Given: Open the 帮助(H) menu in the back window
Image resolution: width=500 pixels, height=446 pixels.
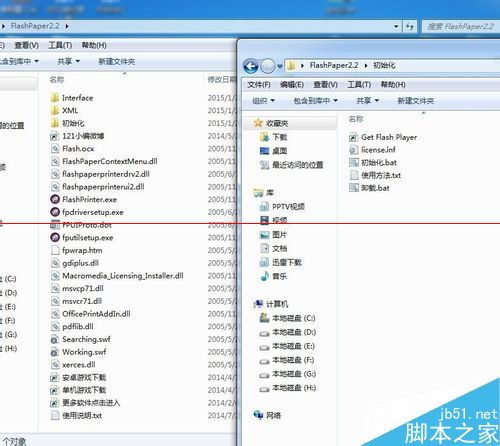Looking at the screenshot, I should click(x=94, y=45).
